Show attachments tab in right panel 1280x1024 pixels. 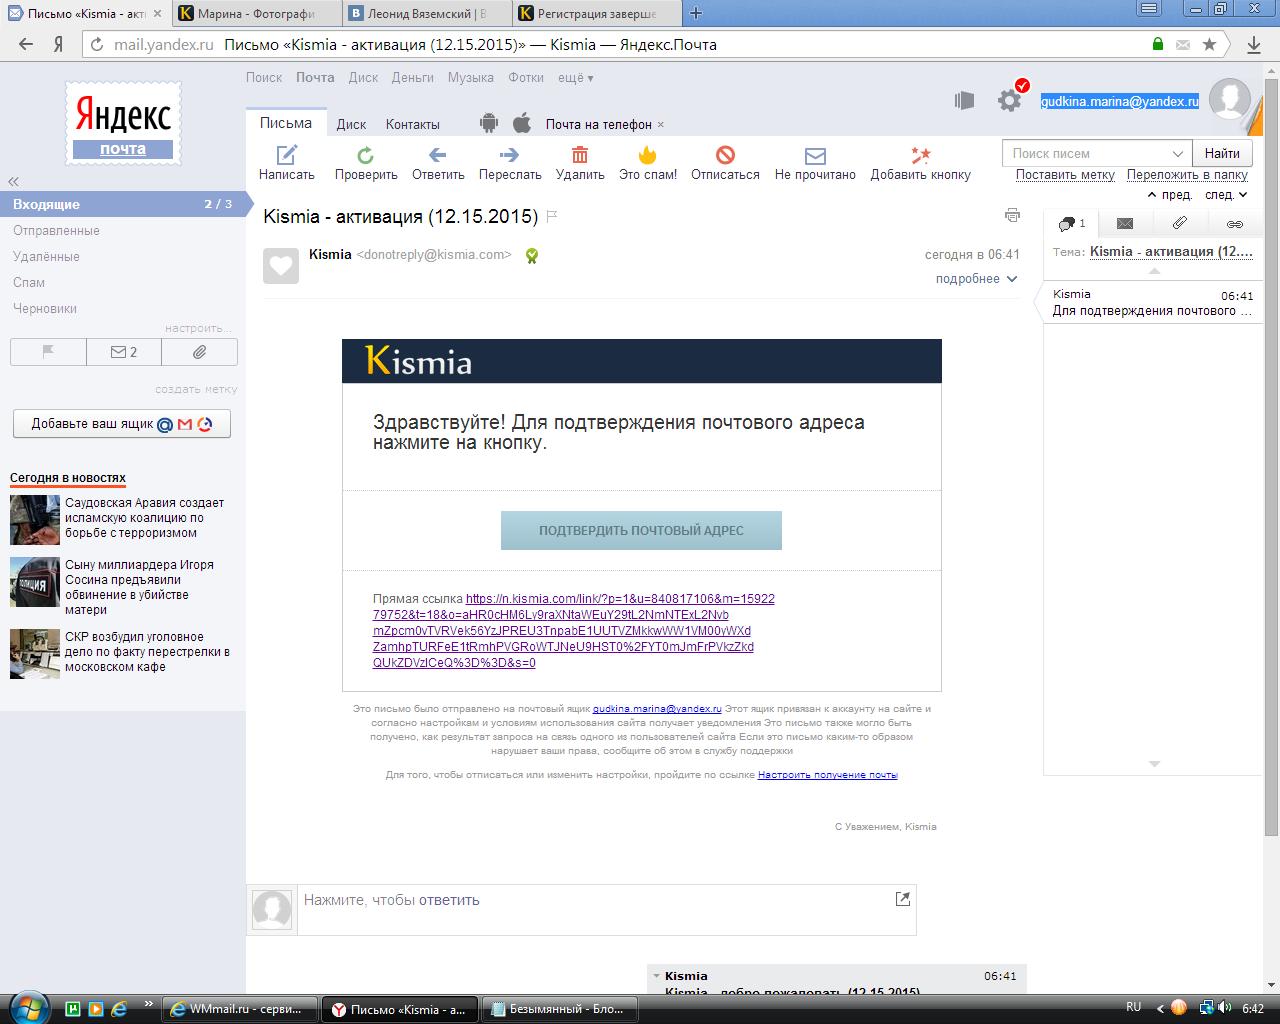pyautogui.click(x=1180, y=223)
